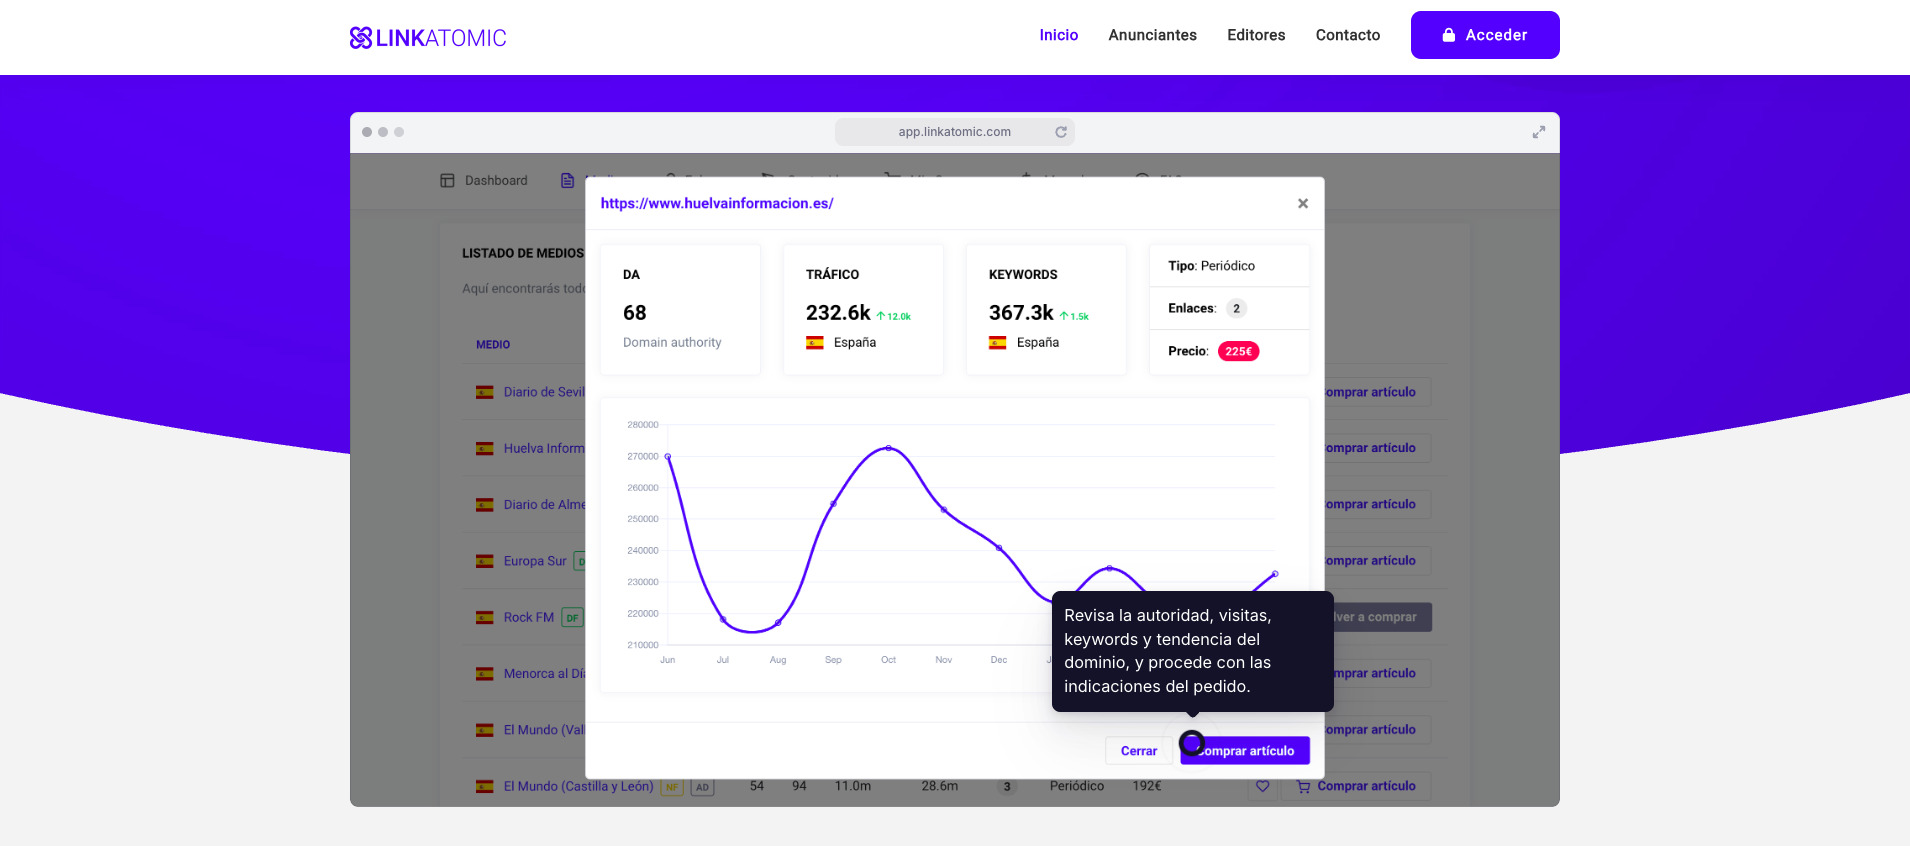Click the Linkatomic logo

[x=428, y=38]
